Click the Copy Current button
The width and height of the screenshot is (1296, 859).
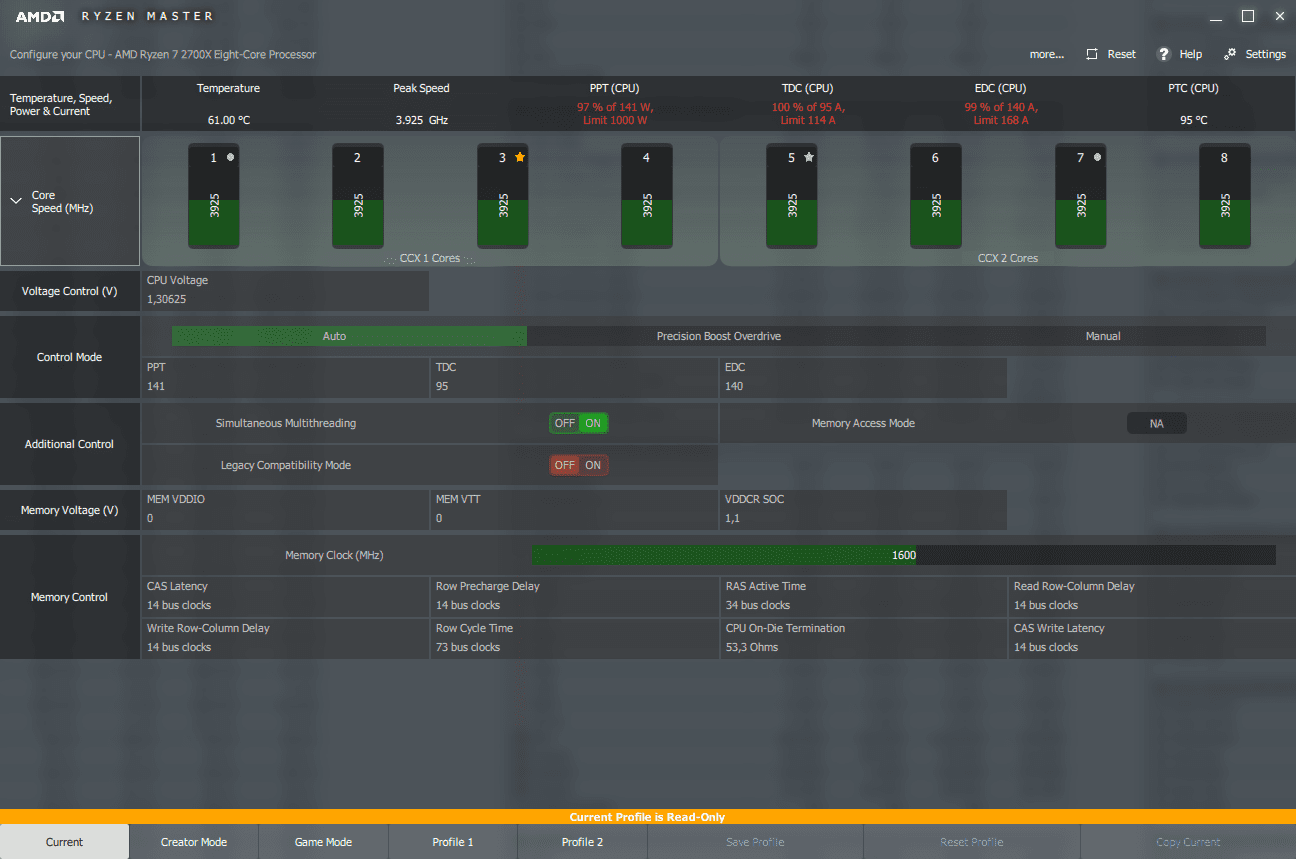click(1188, 842)
